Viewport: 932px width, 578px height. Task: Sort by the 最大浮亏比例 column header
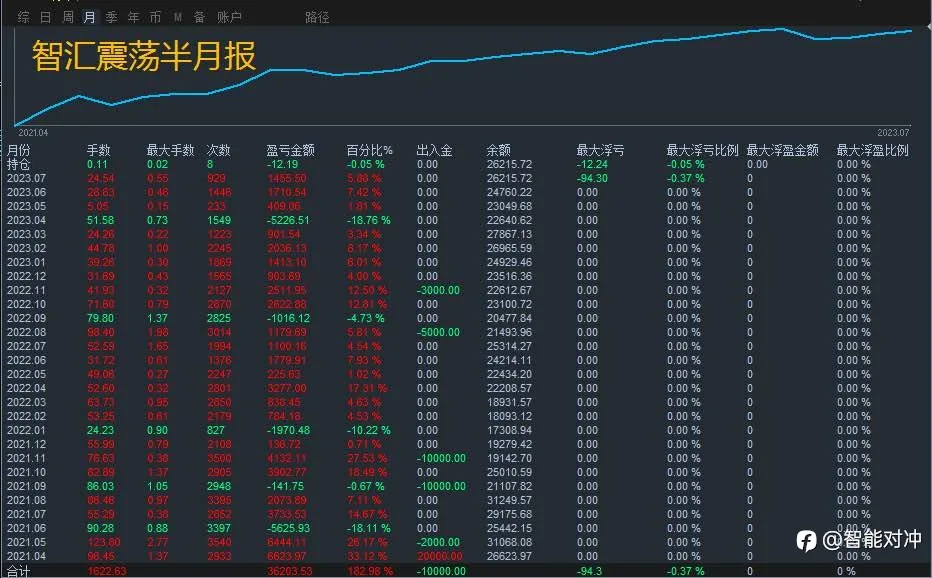point(703,150)
